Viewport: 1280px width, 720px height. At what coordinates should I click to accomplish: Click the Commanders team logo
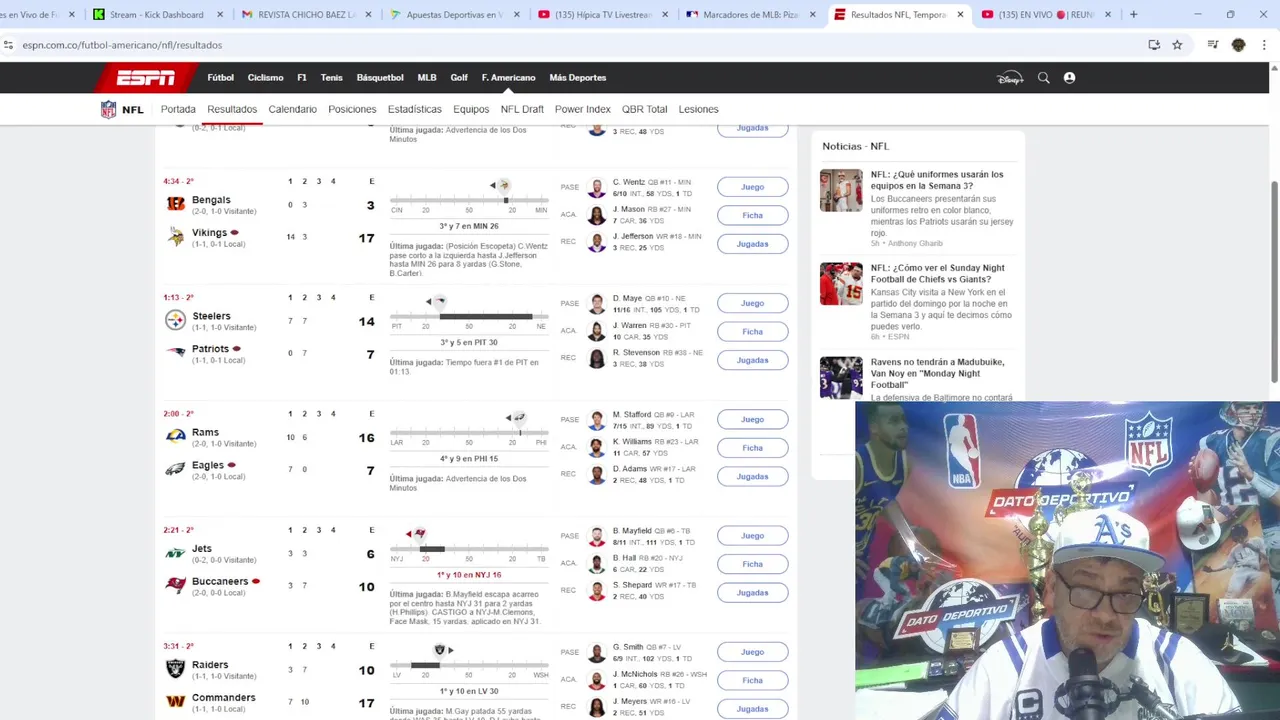tap(175, 701)
